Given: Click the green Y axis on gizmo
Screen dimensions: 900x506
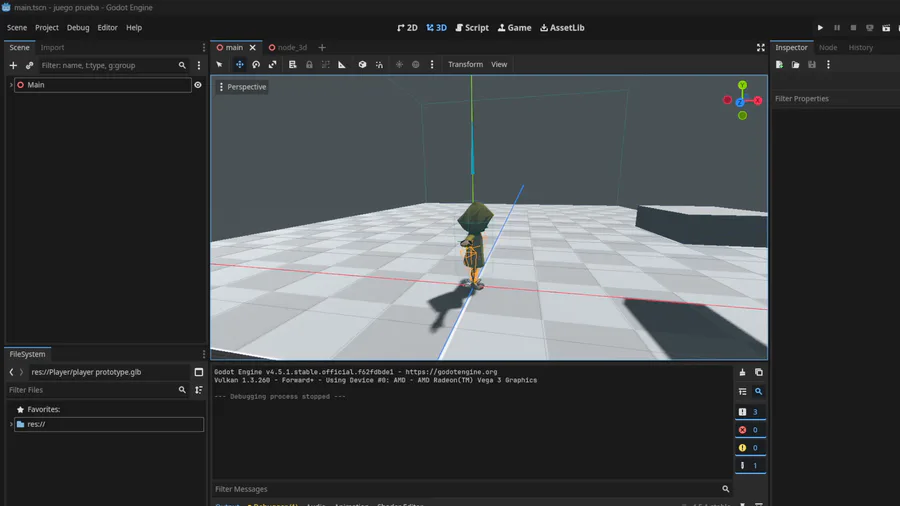Looking at the screenshot, I should point(742,85).
